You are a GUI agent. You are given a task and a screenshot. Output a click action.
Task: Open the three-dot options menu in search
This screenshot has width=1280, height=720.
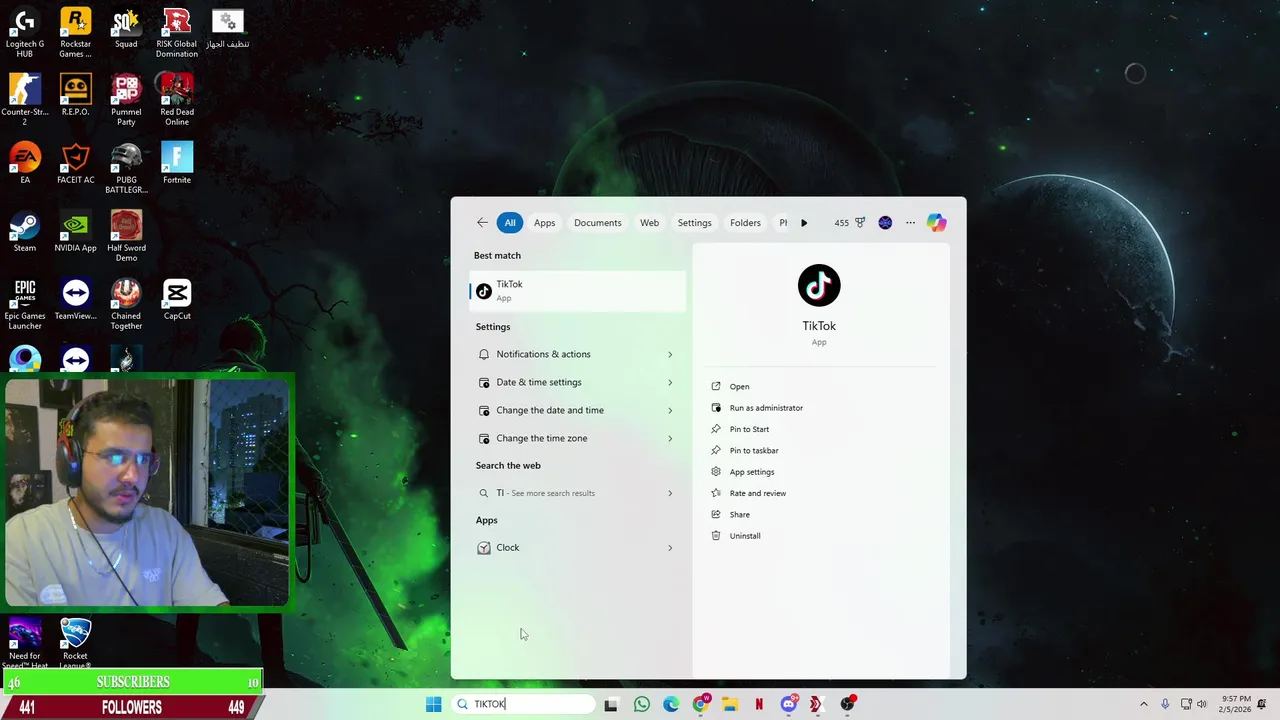(x=910, y=223)
